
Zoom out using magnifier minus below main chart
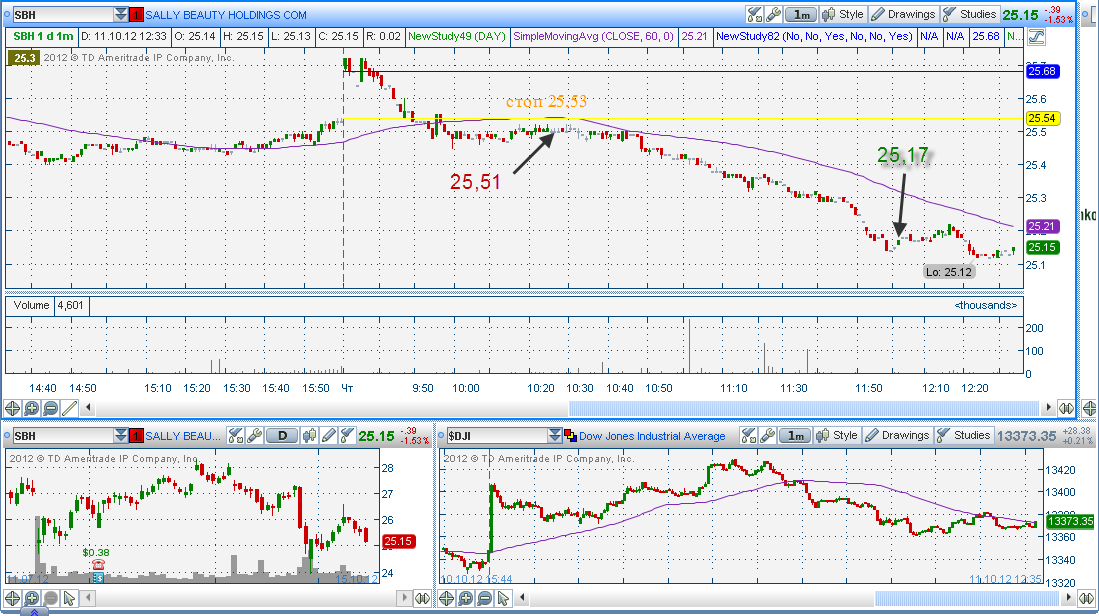pyautogui.click(x=50, y=408)
